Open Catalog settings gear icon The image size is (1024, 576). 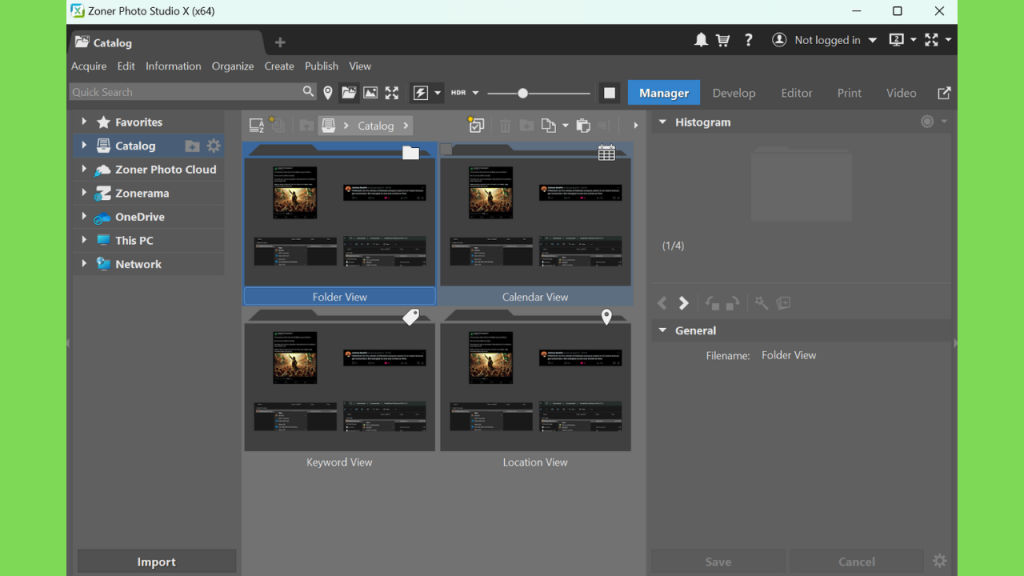[x=214, y=146]
